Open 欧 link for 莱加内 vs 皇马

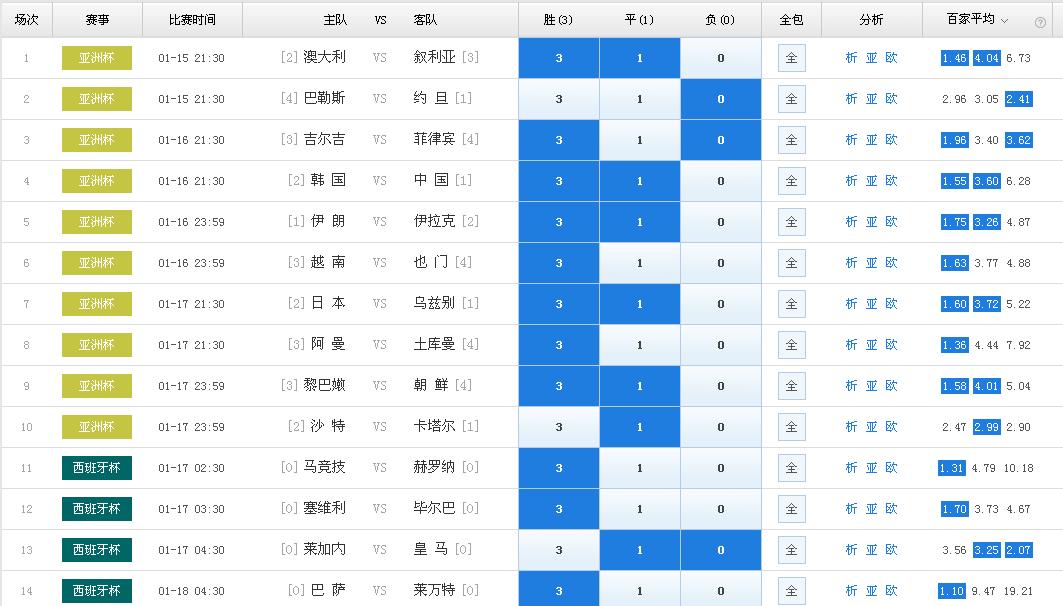click(891, 550)
